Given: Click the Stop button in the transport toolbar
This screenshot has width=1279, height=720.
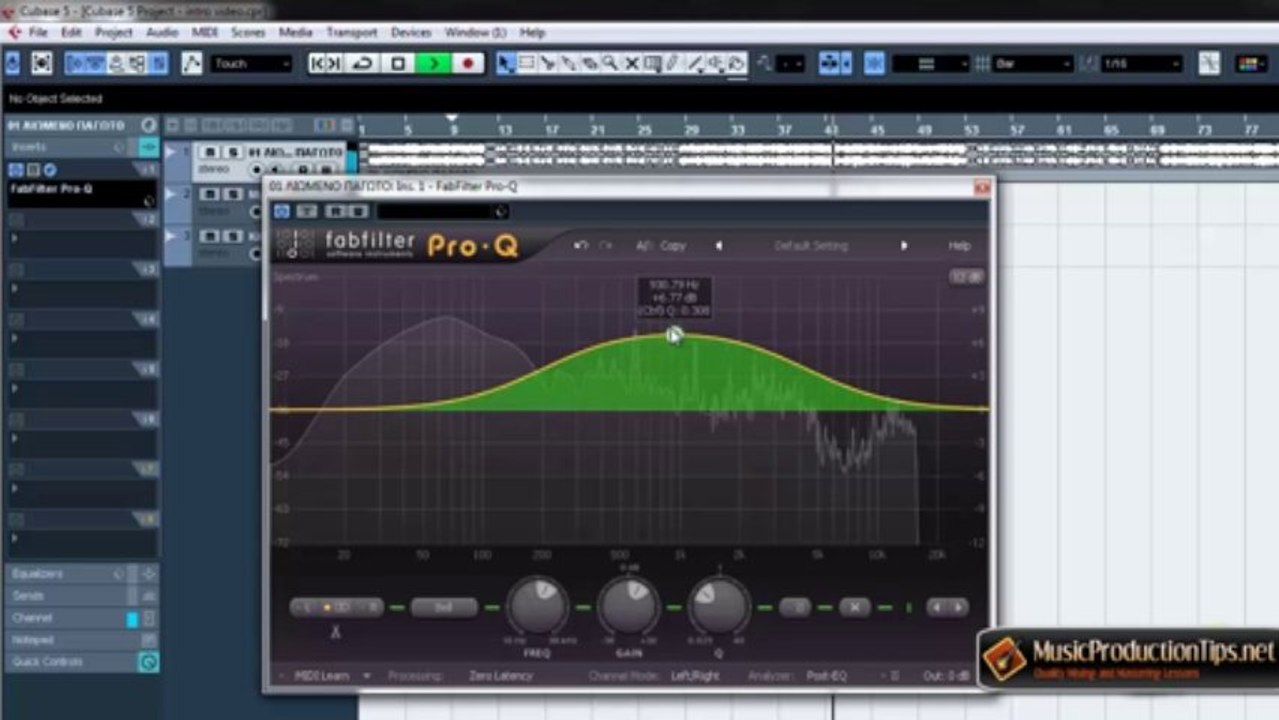Looking at the screenshot, I should [398, 63].
